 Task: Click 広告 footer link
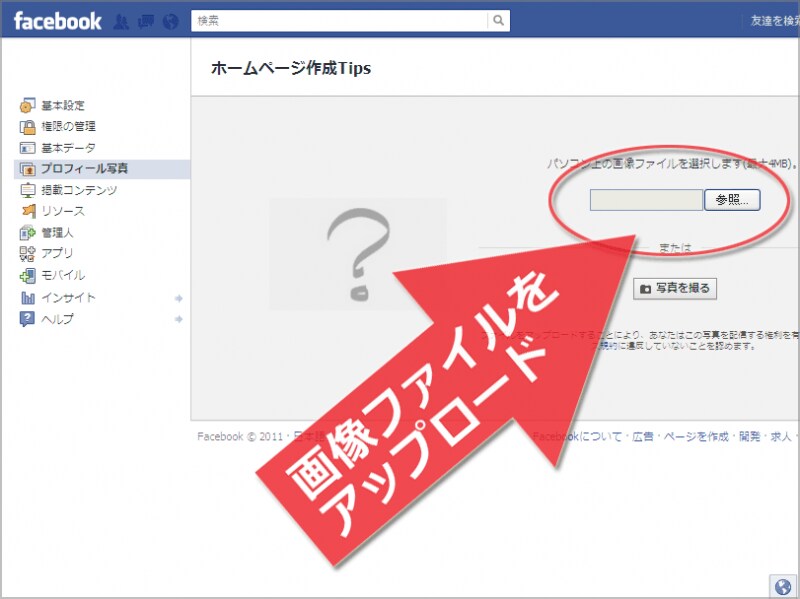coord(642,436)
